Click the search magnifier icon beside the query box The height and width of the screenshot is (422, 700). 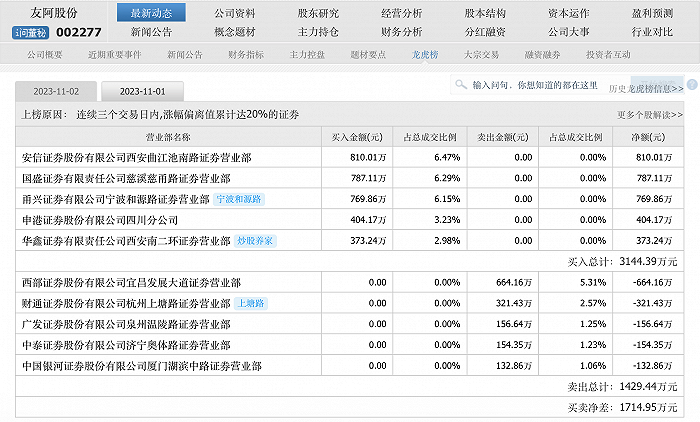pos(461,87)
